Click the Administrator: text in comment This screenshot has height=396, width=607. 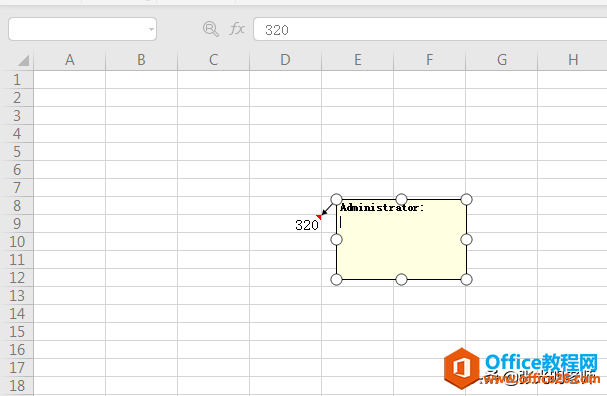(382, 207)
